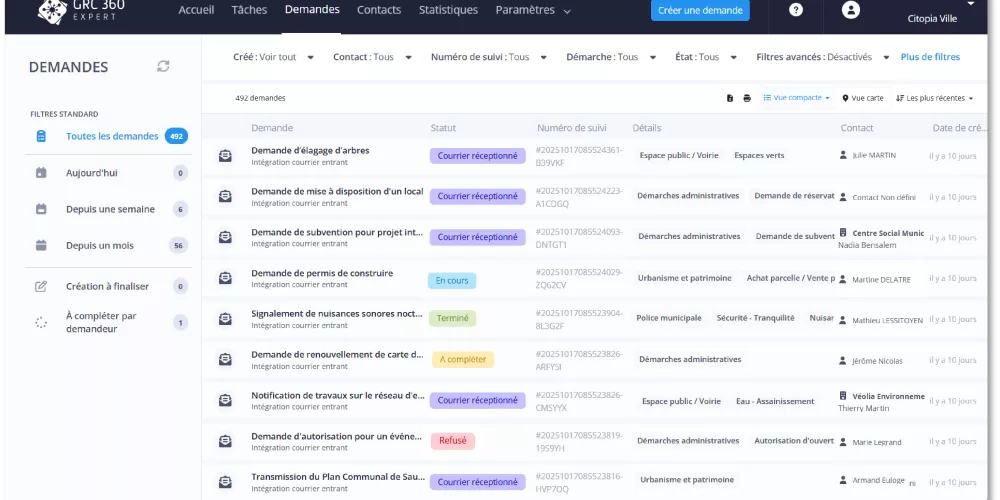Click the Créer une demande button
This screenshot has width=1000, height=500.
(700, 10)
